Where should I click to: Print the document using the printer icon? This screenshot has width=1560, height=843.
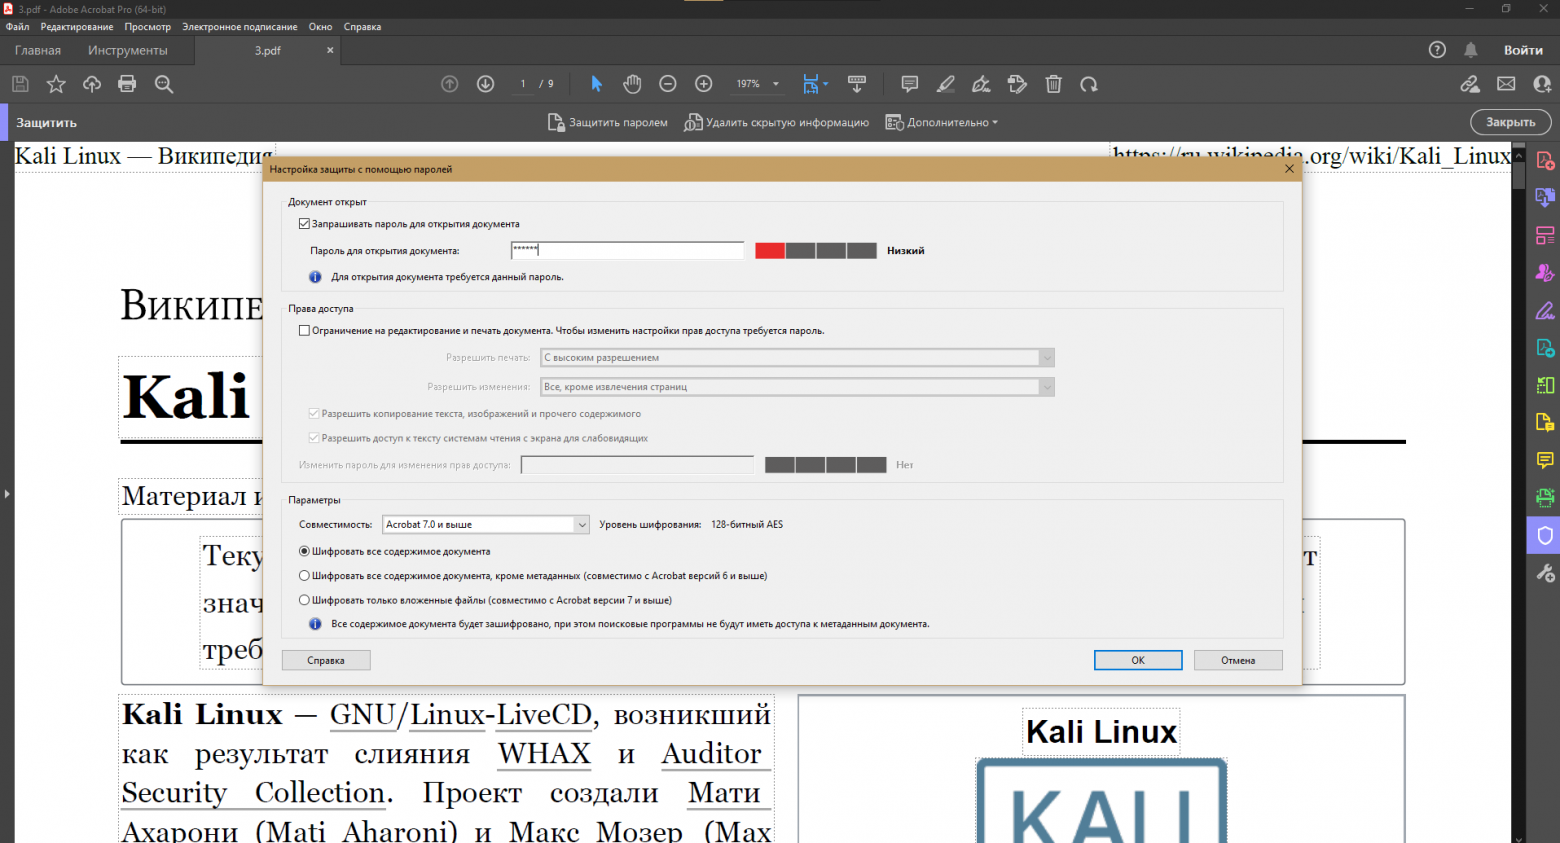pos(127,84)
